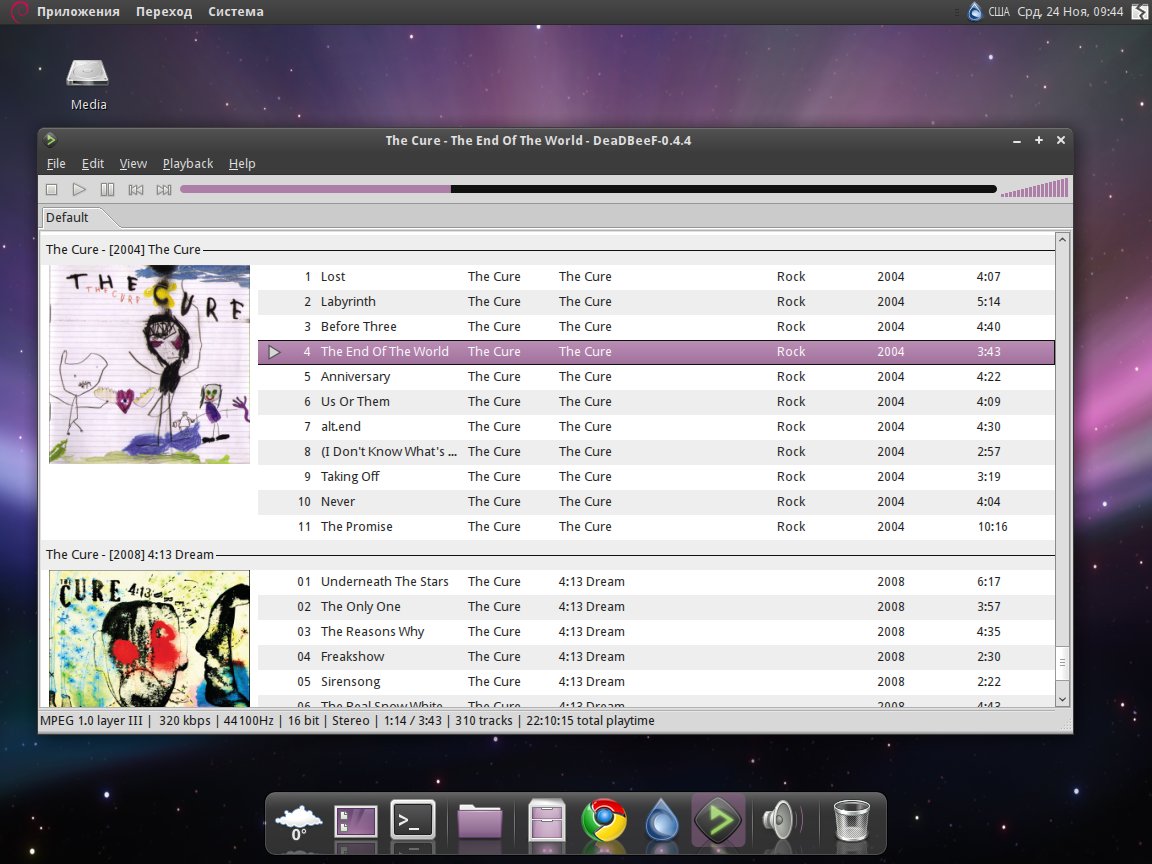Select the track Anniversary
Screen dimensions: 1152x864
coord(656,377)
